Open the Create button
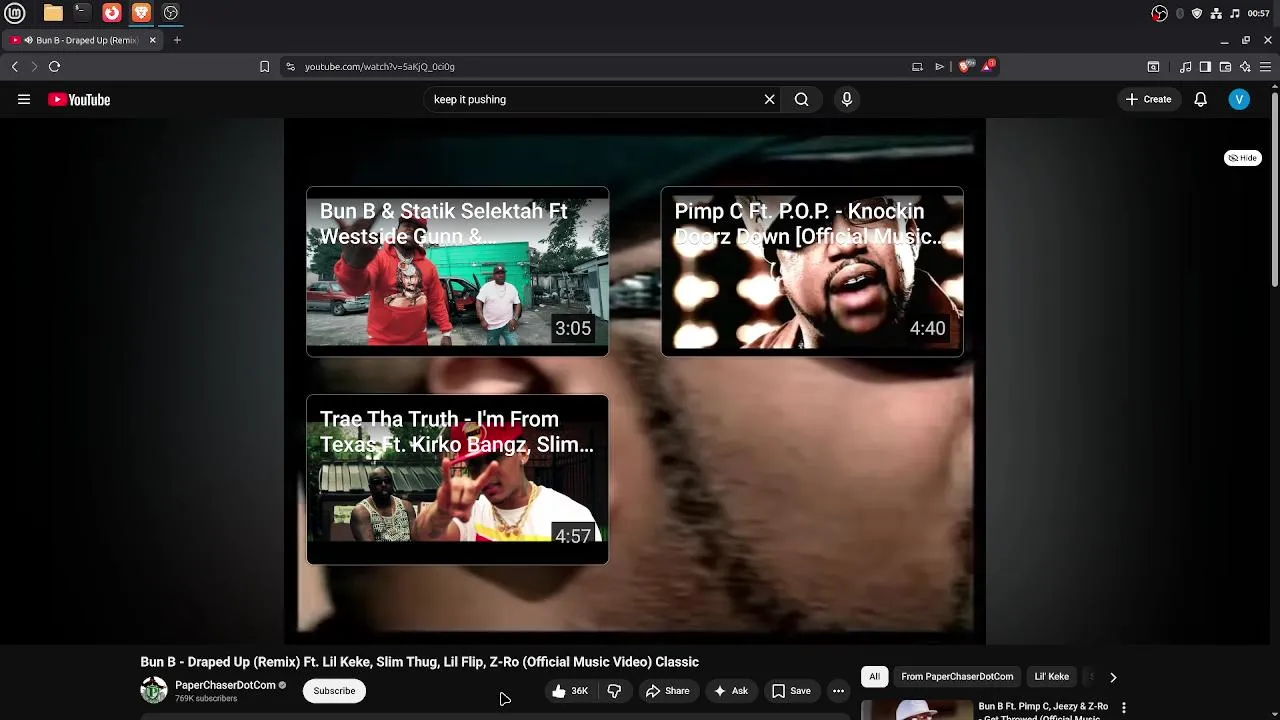 click(1148, 99)
